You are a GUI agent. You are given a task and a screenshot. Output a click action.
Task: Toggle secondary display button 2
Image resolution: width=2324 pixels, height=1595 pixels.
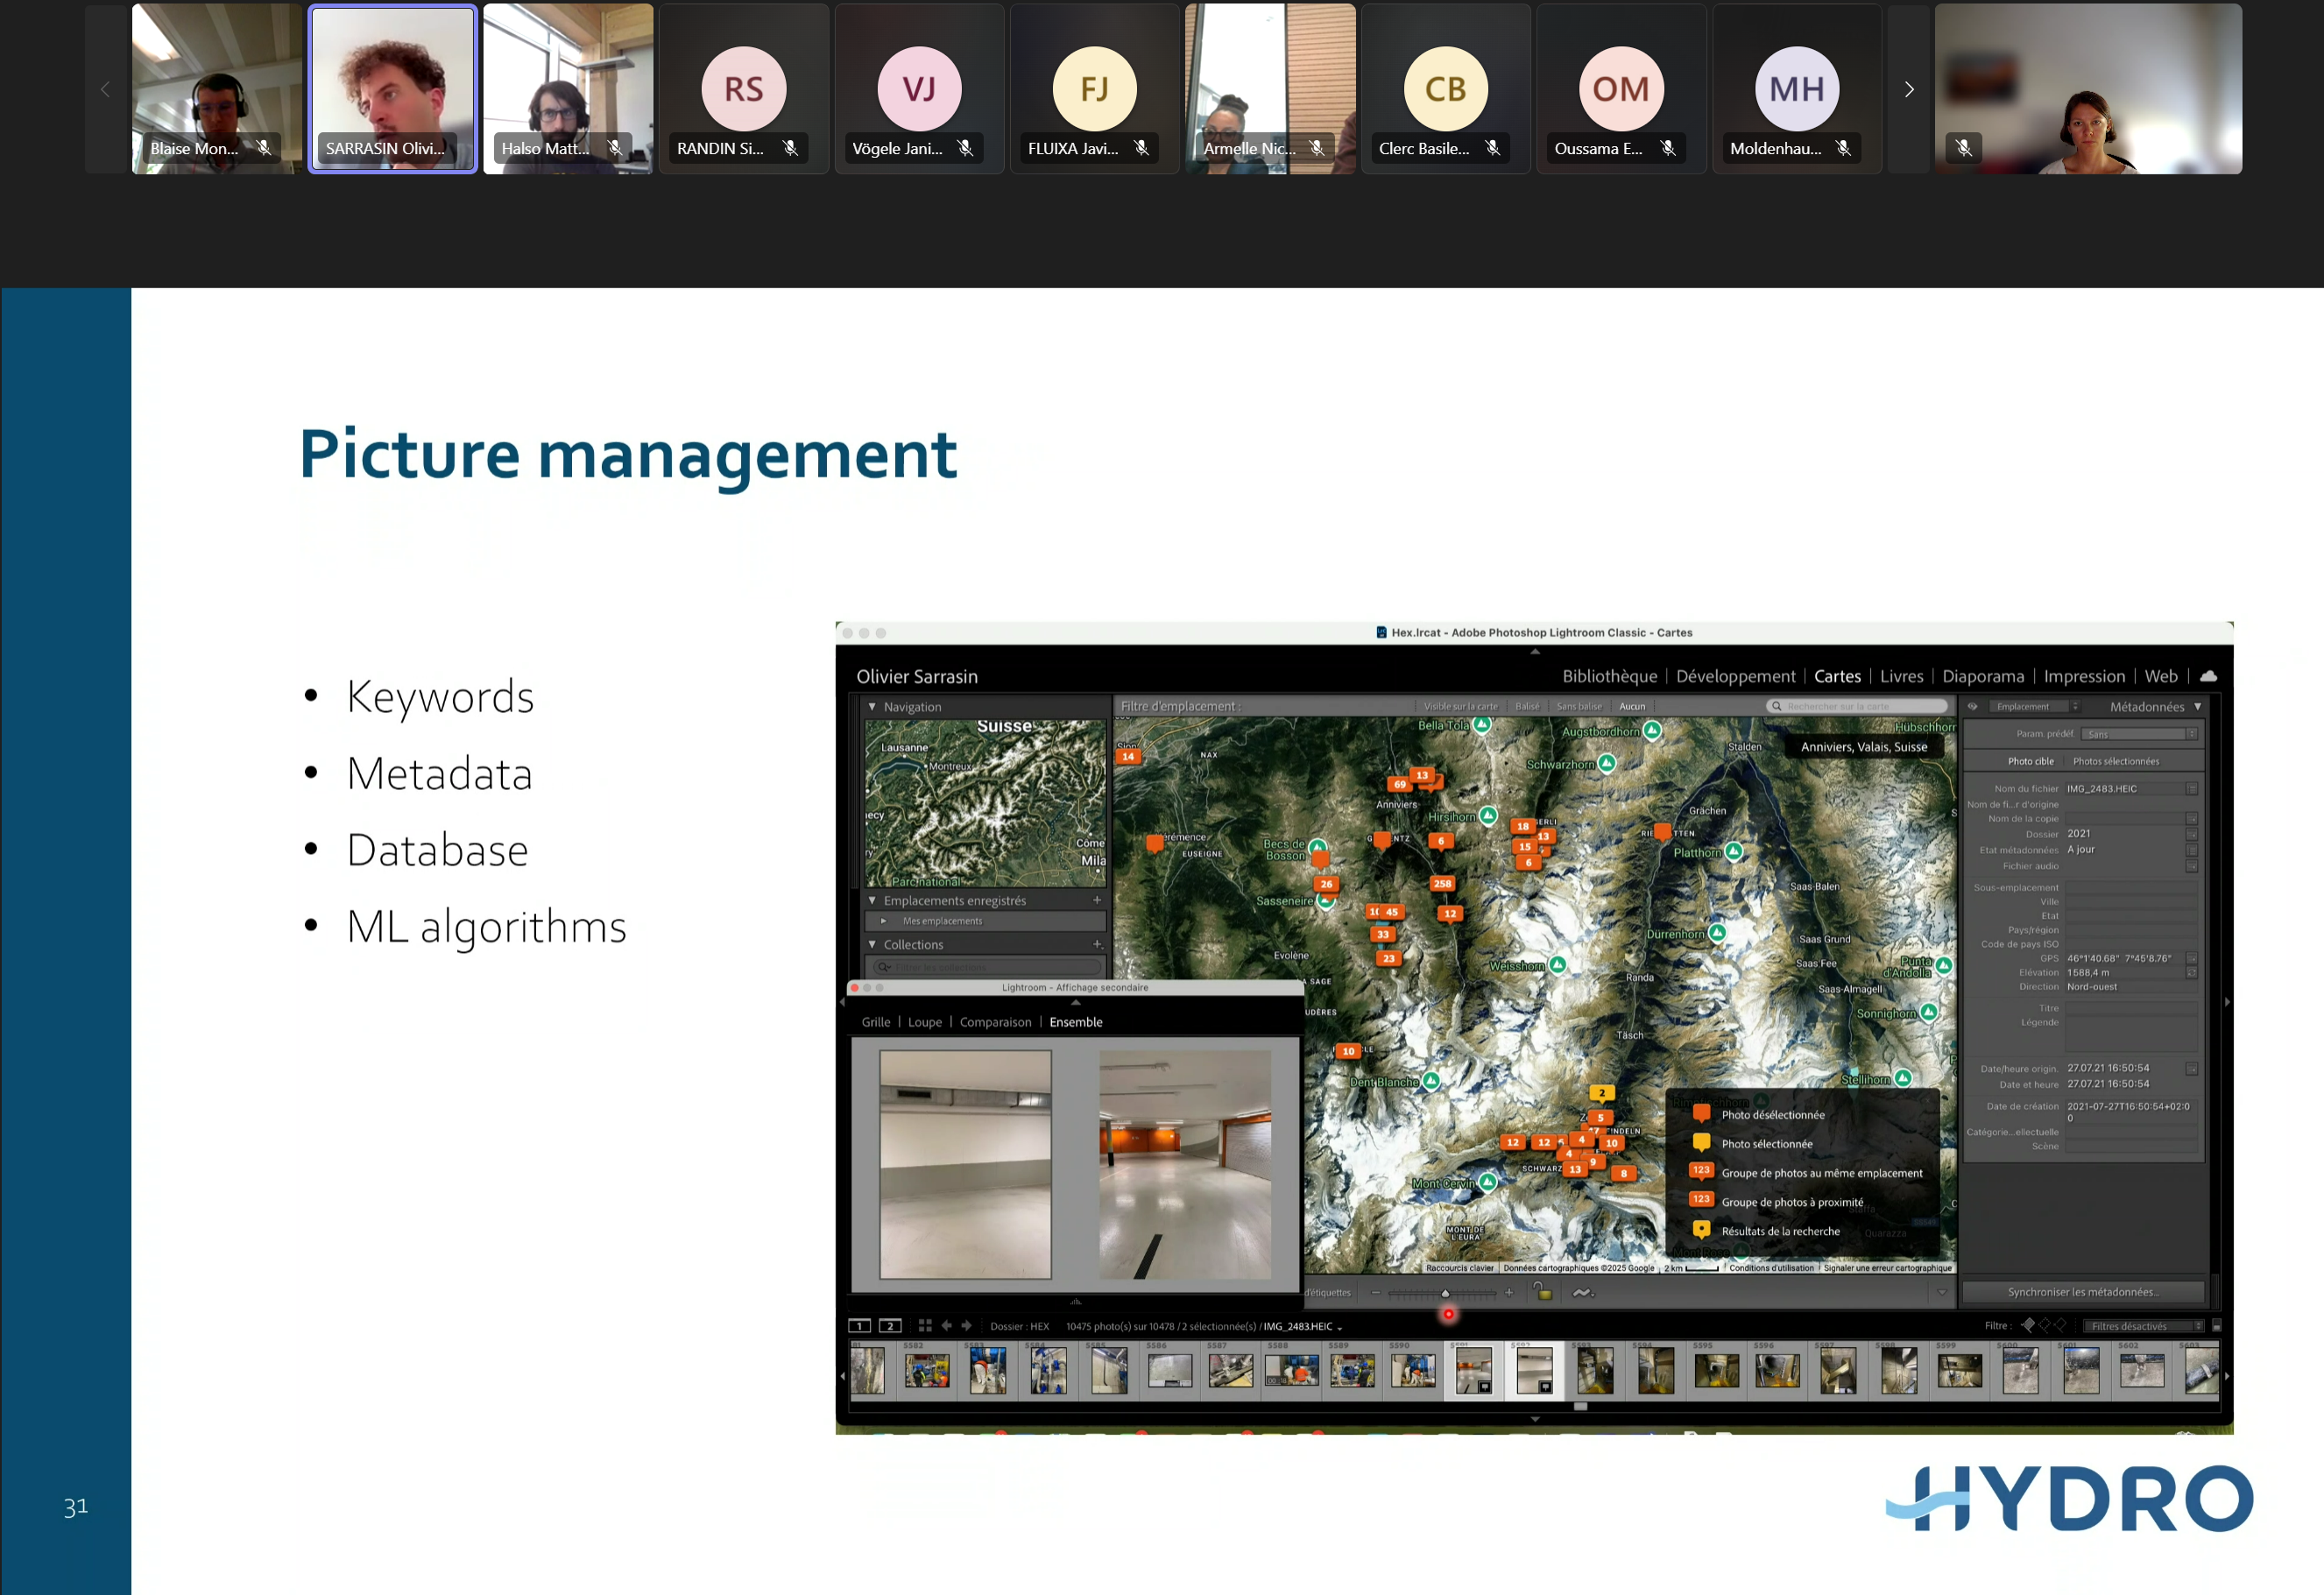pyautogui.click(x=890, y=1326)
